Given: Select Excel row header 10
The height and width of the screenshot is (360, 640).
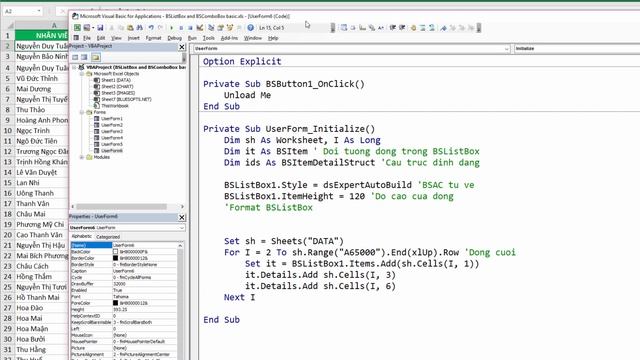Looking at the screenshot, I should [7, 131].
